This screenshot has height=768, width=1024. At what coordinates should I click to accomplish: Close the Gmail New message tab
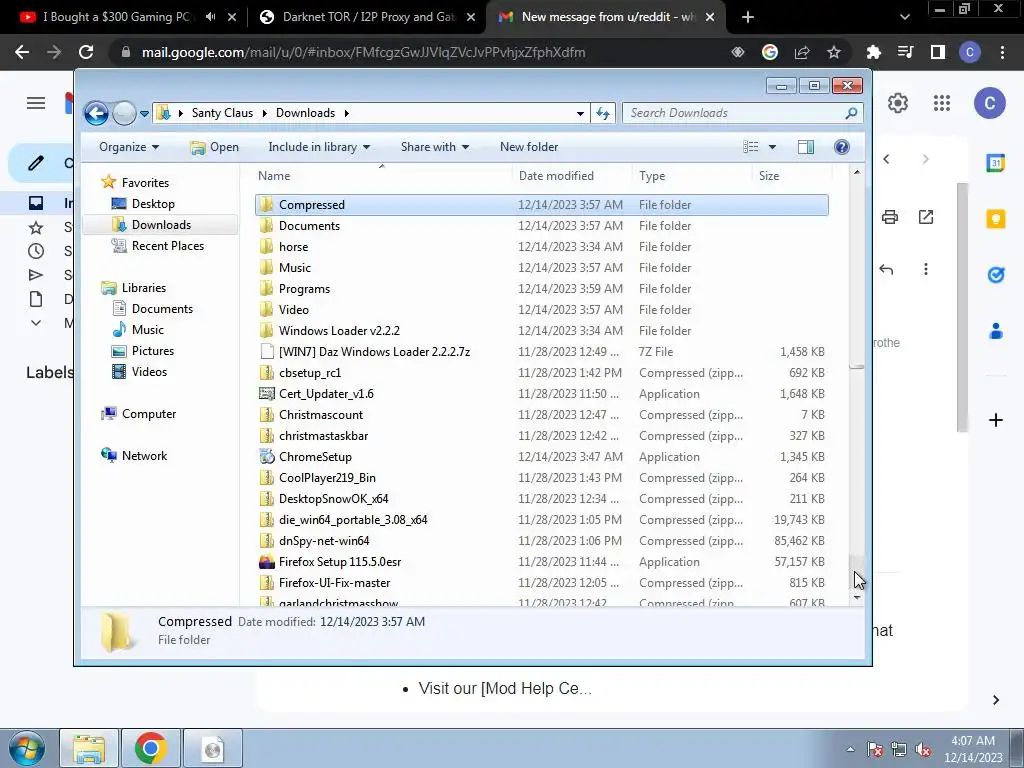tap(711, 17)
